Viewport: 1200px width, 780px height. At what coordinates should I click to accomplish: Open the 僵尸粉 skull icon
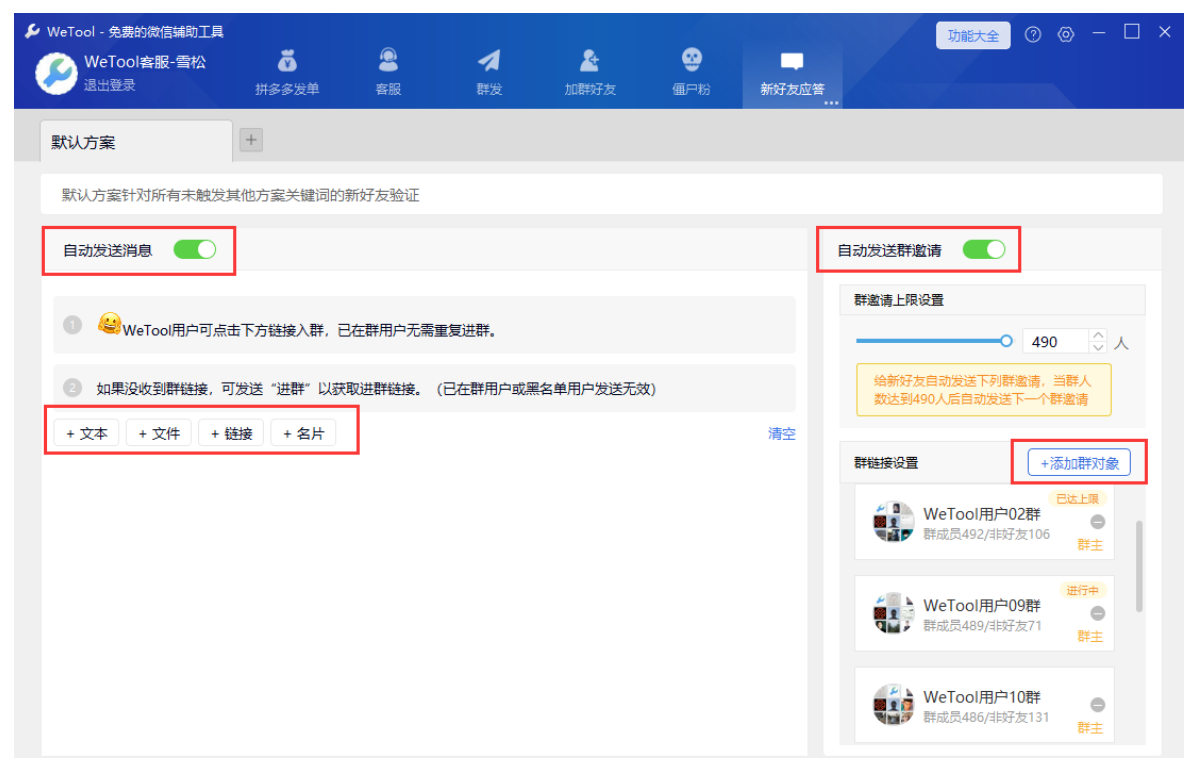click(x=691, y=61)
